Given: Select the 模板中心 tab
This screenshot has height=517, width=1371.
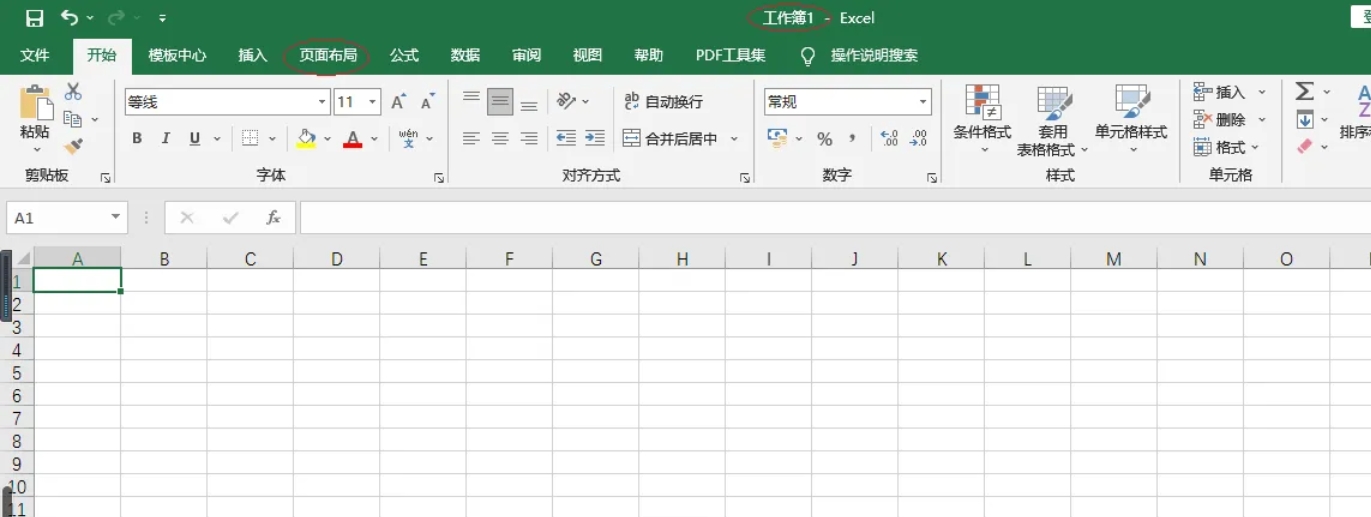Looking at the screenshot, I should 177,55.
